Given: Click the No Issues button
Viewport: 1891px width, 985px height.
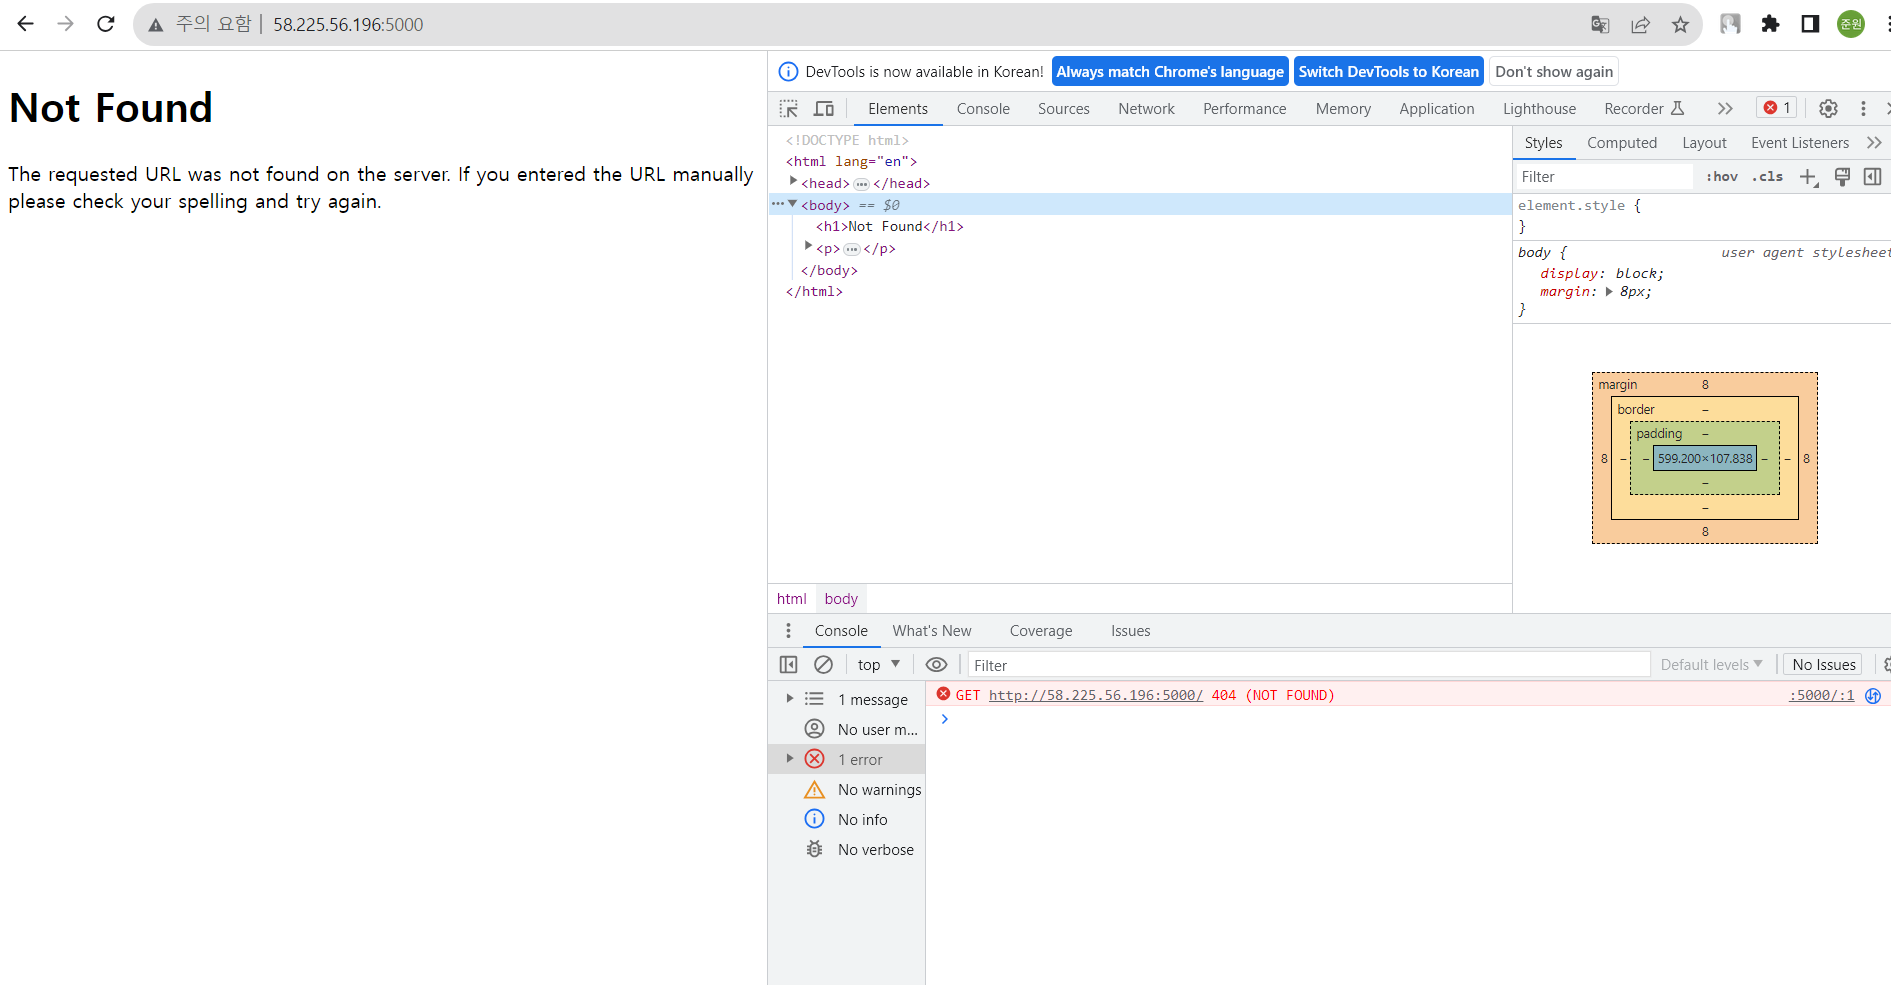Looking at the screenshot, I should pyautogui.click(x=1823, y=665).
